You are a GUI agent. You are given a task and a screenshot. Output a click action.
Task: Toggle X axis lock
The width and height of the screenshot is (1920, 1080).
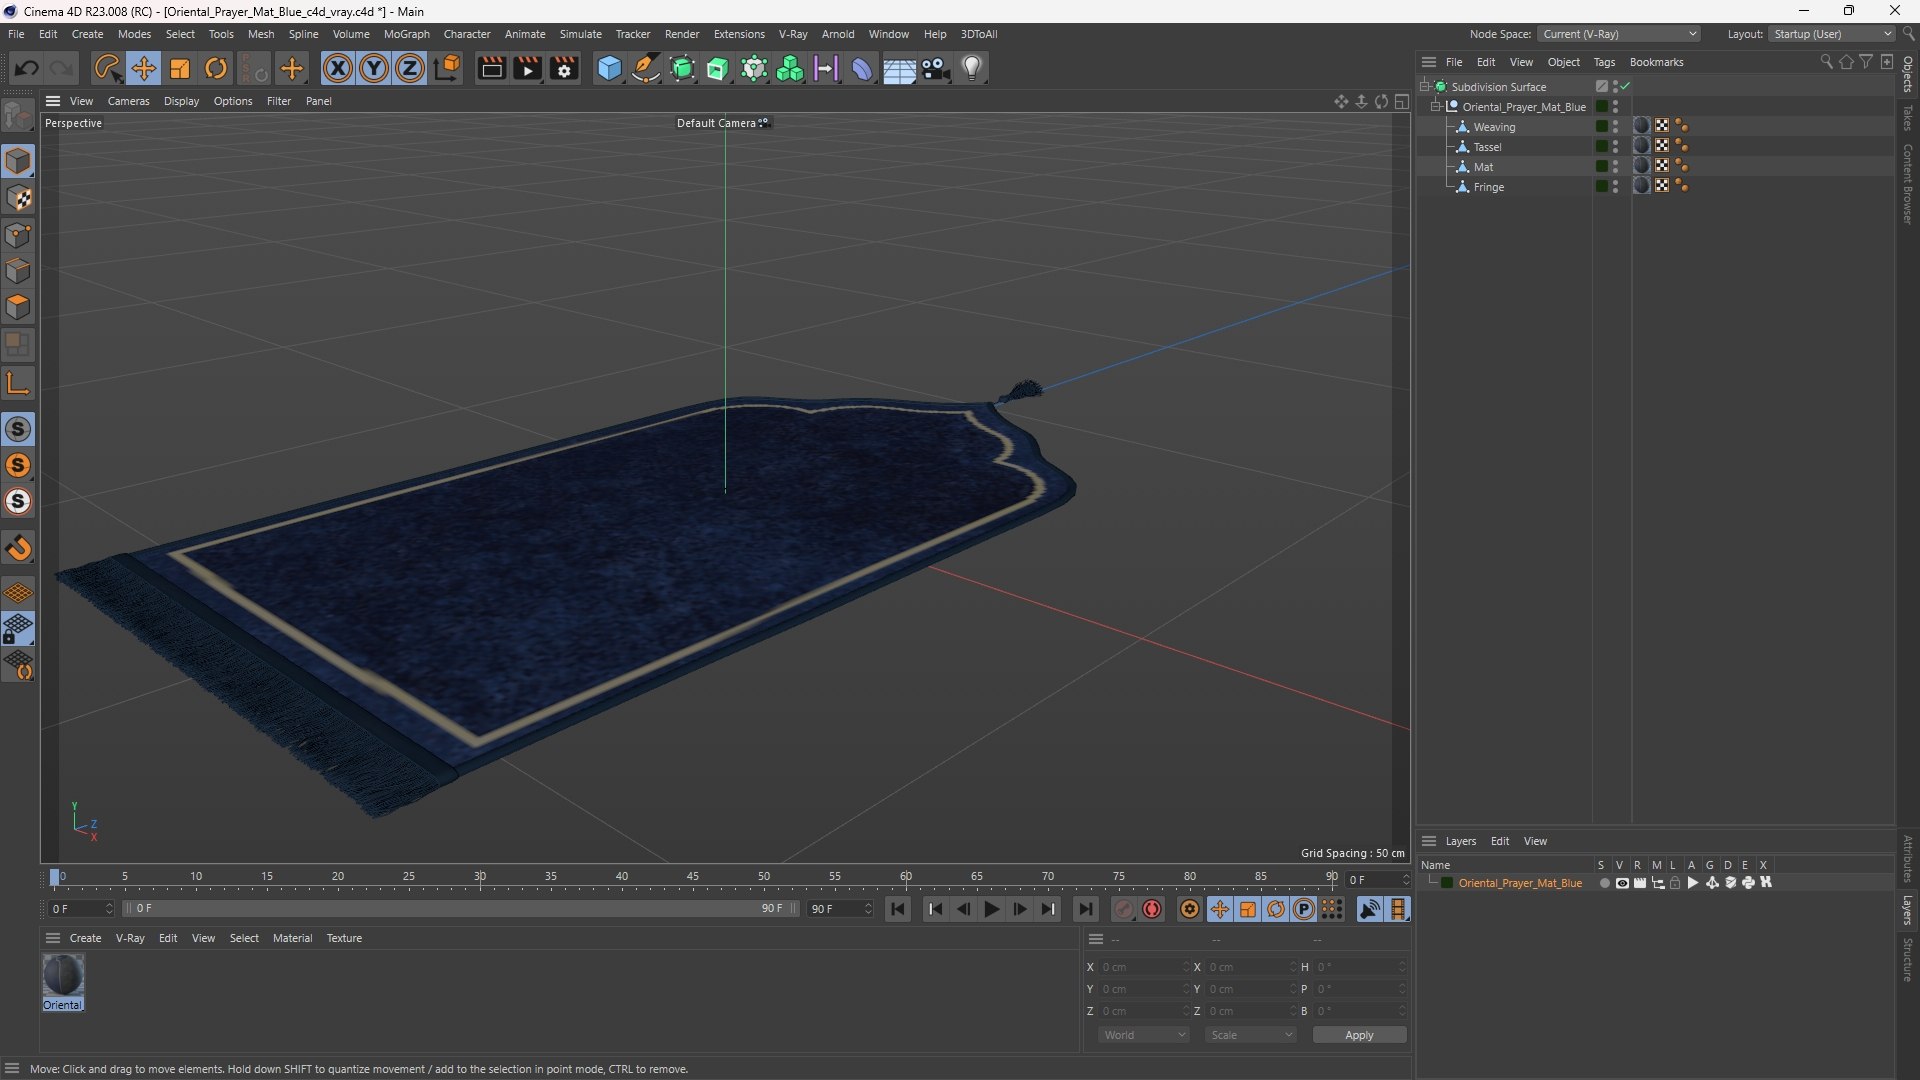338,68
